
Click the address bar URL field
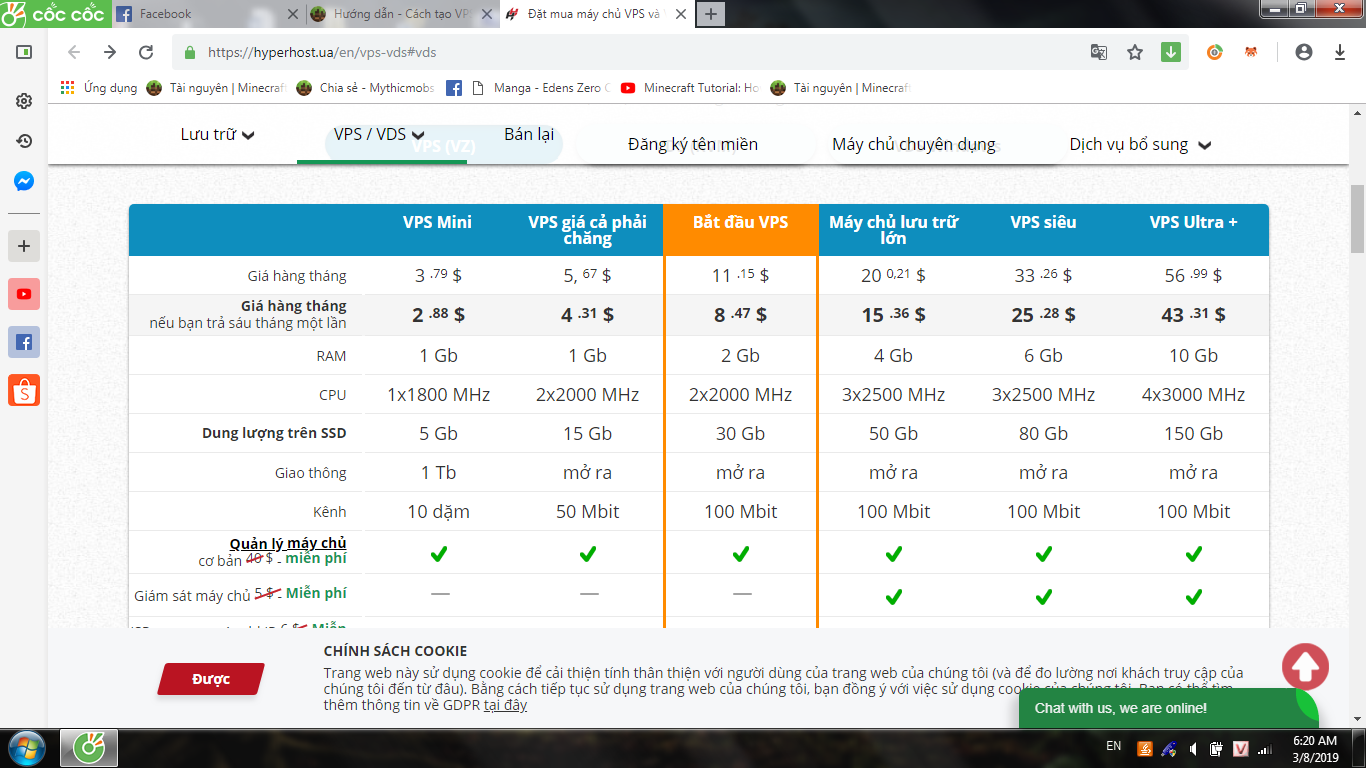click(640, 52)
